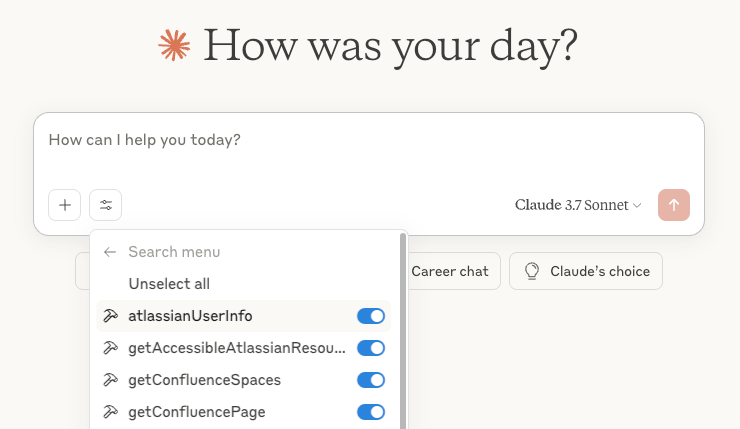Image resolution: width=740 pixels, height=429 pixels.
Task: Select the getAccessibleAtlassianResources menu entry
Action: click(237, 348)
